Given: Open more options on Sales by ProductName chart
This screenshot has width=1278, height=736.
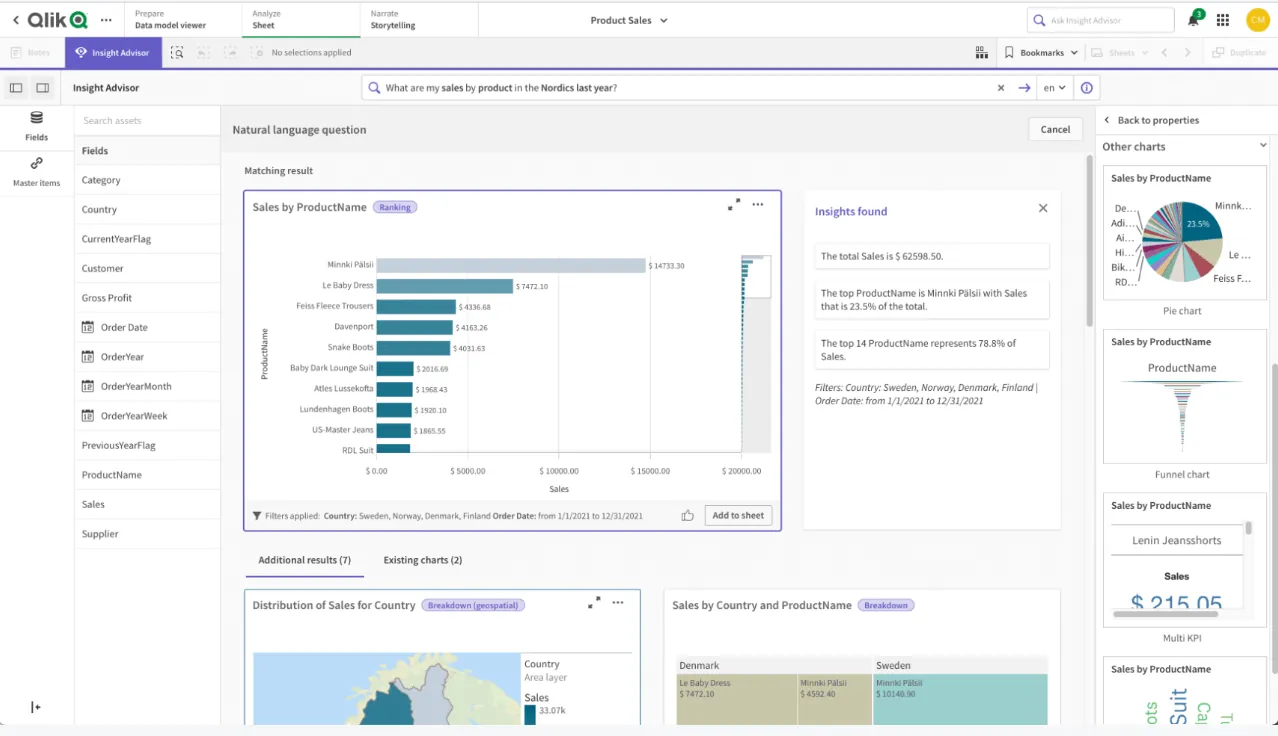Looking at the screenshot, I should (x=758, y=205).
